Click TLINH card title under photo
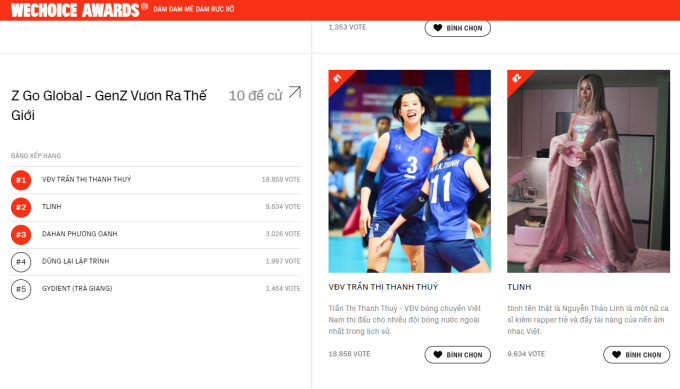Image resolution: width=680 pixels, height=389 pixels. pyautogui.click(x=519, y=287)
